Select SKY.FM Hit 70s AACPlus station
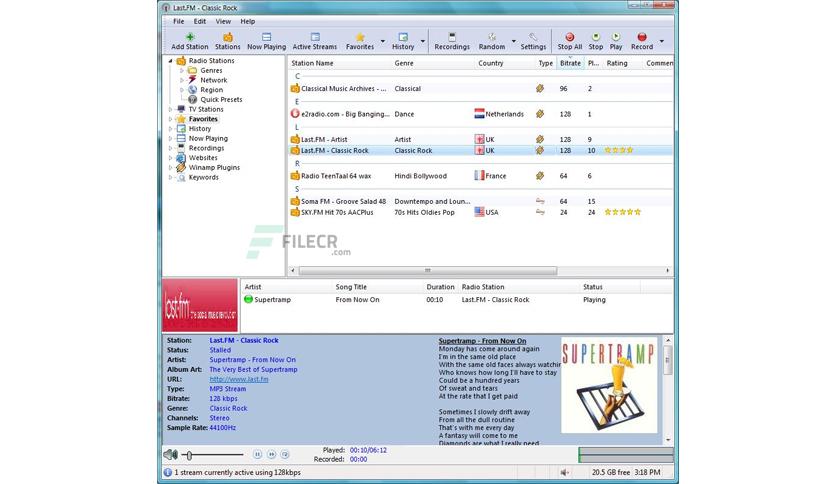The image size is (836, 484). coord(480,212)
